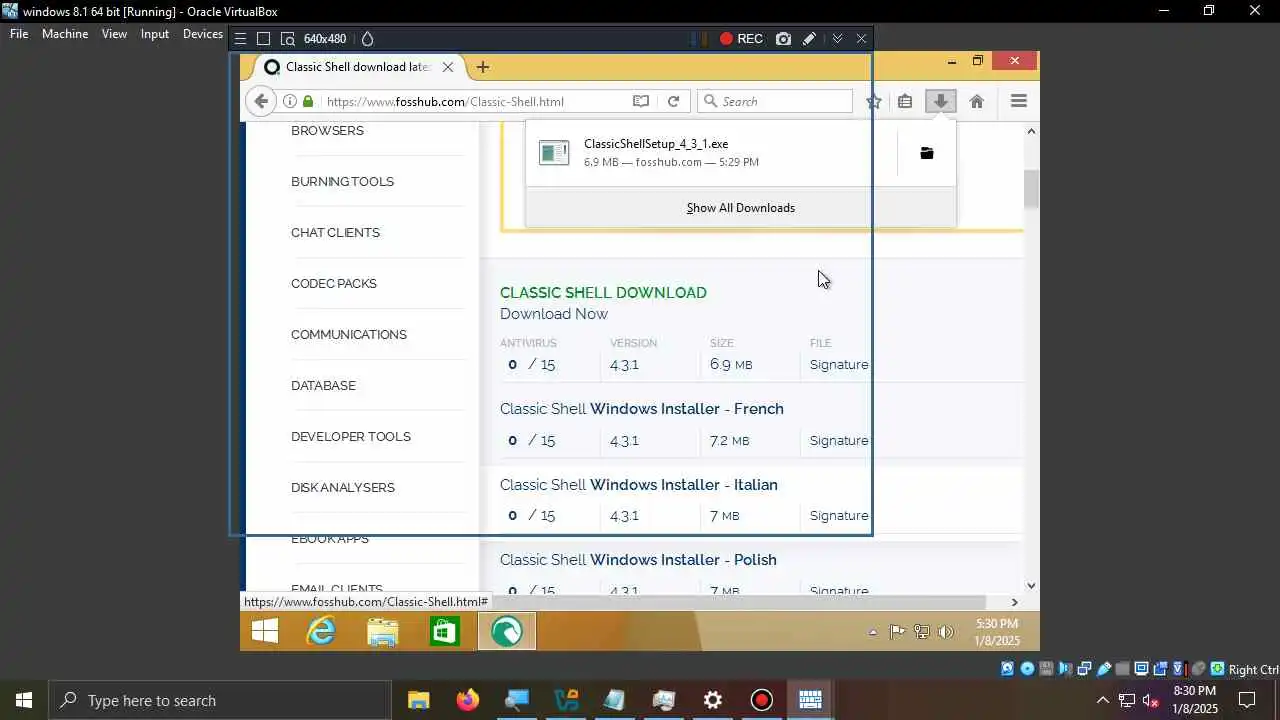Screen dimensions: 1280x720
Task: Open a new Firefox tab
Action: click(x=483, y=67)
